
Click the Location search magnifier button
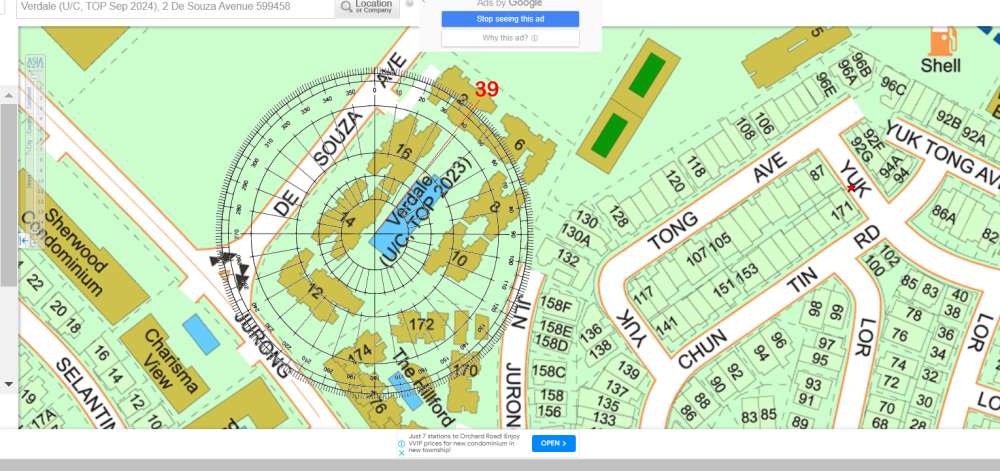(x=365, y=9)
